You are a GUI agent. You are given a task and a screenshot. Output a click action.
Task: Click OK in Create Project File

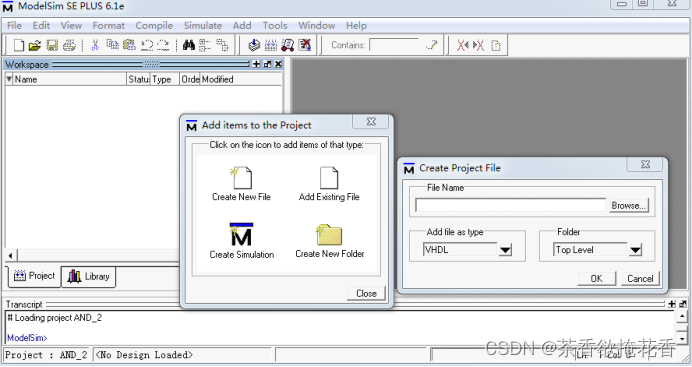tap(596, 278)
